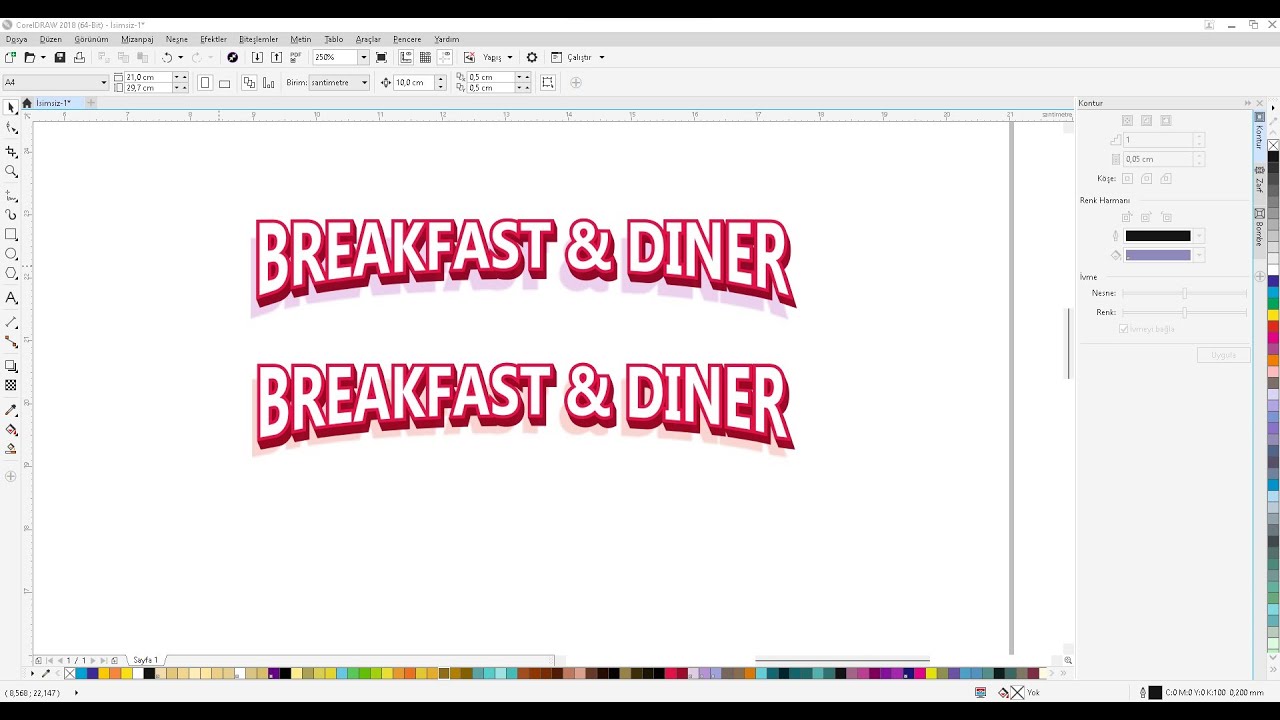Toggle the 'İvmeyi bağla' checkbox

point(1124,329)
